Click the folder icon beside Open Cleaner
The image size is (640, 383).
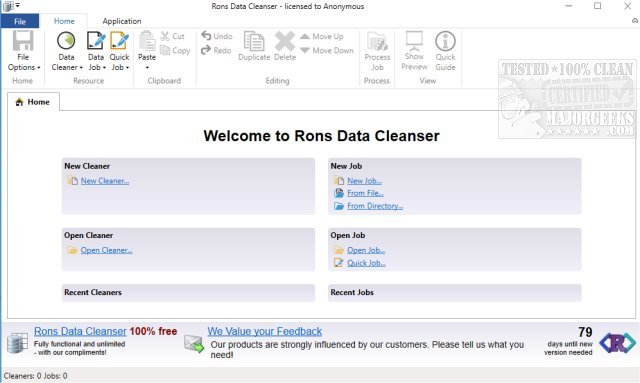(x=72, y=250)
